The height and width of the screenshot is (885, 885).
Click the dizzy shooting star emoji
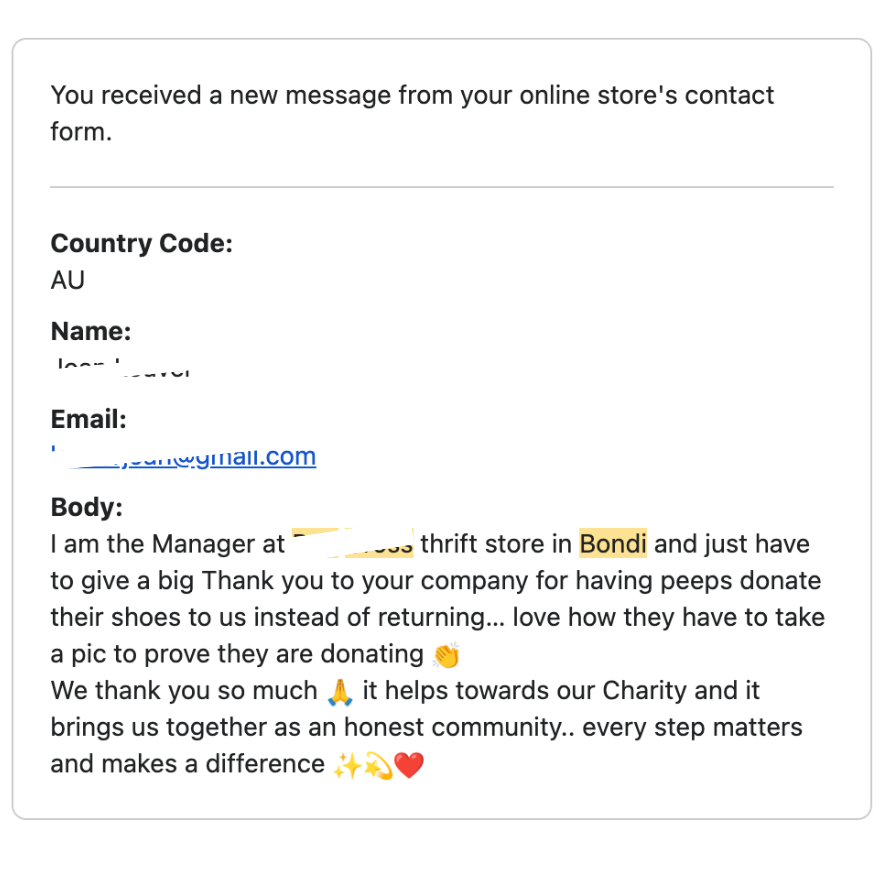[x=378, y=765]
